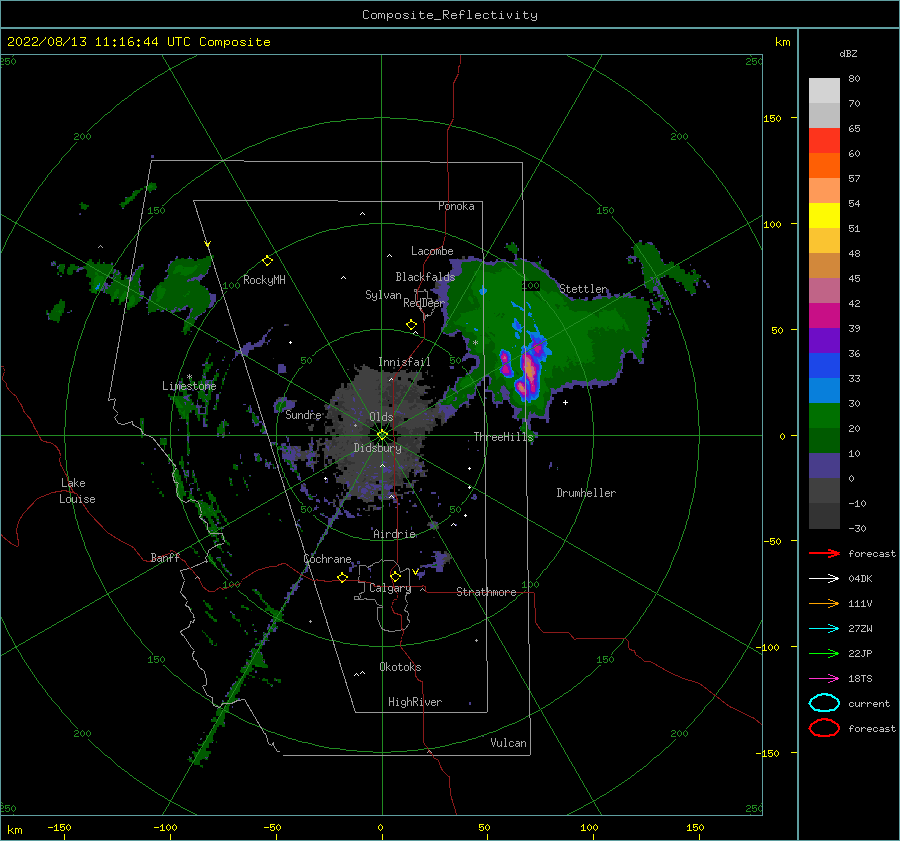
Task: Select the 10 dBZ slate-purple color swatch
Action: pyautogui.click(x=824, y=466)
